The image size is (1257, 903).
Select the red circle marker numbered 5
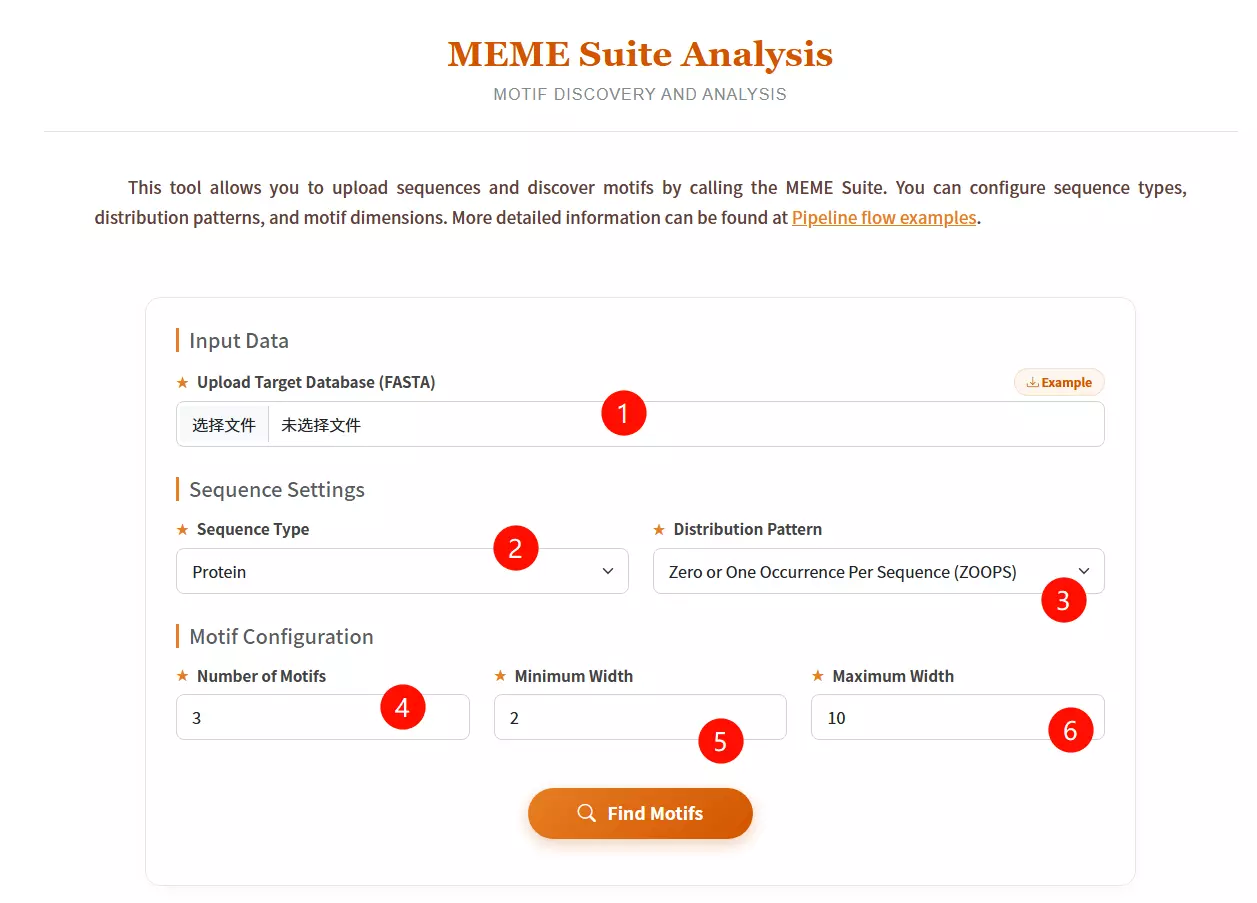click(x=720, y=741)
